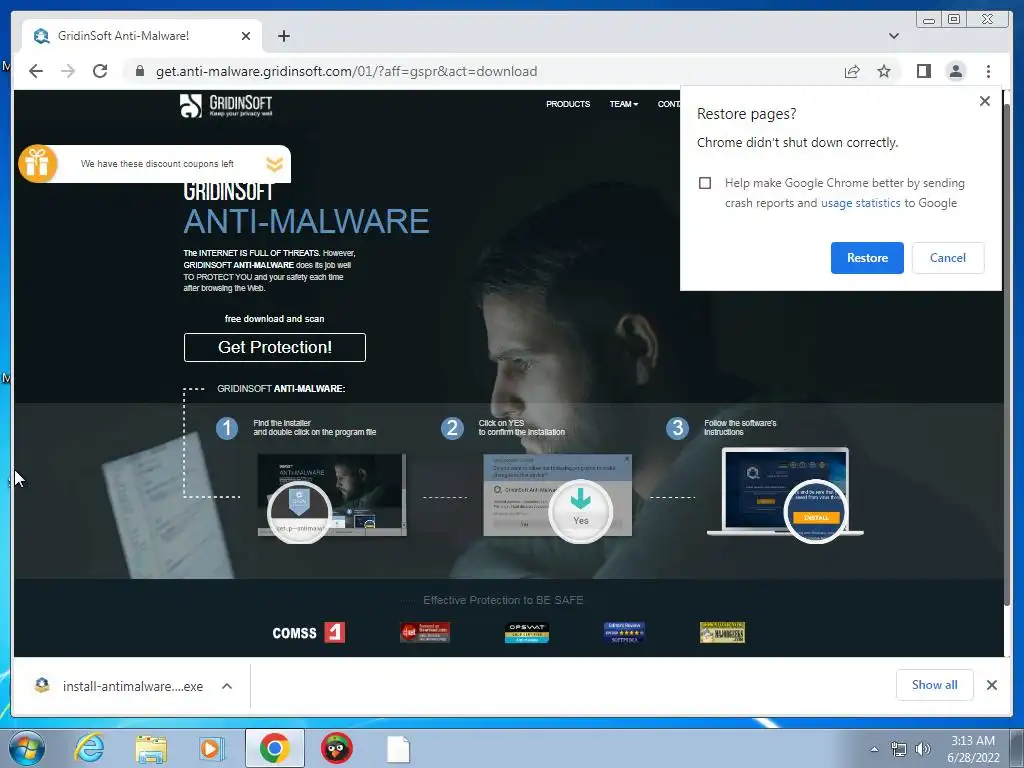Open the tab search chevron
Image resolution: width=1024 pixels, height=768 pixels.
(893, 36)
